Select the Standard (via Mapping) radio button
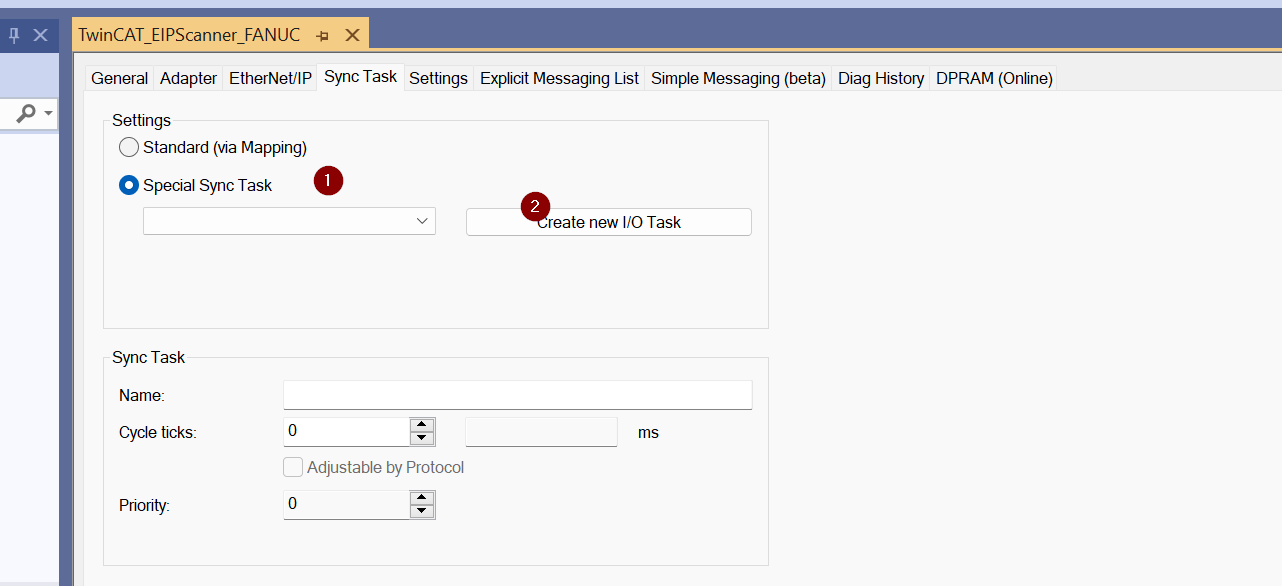1282x586 pixels. click(x=129, y=148)
